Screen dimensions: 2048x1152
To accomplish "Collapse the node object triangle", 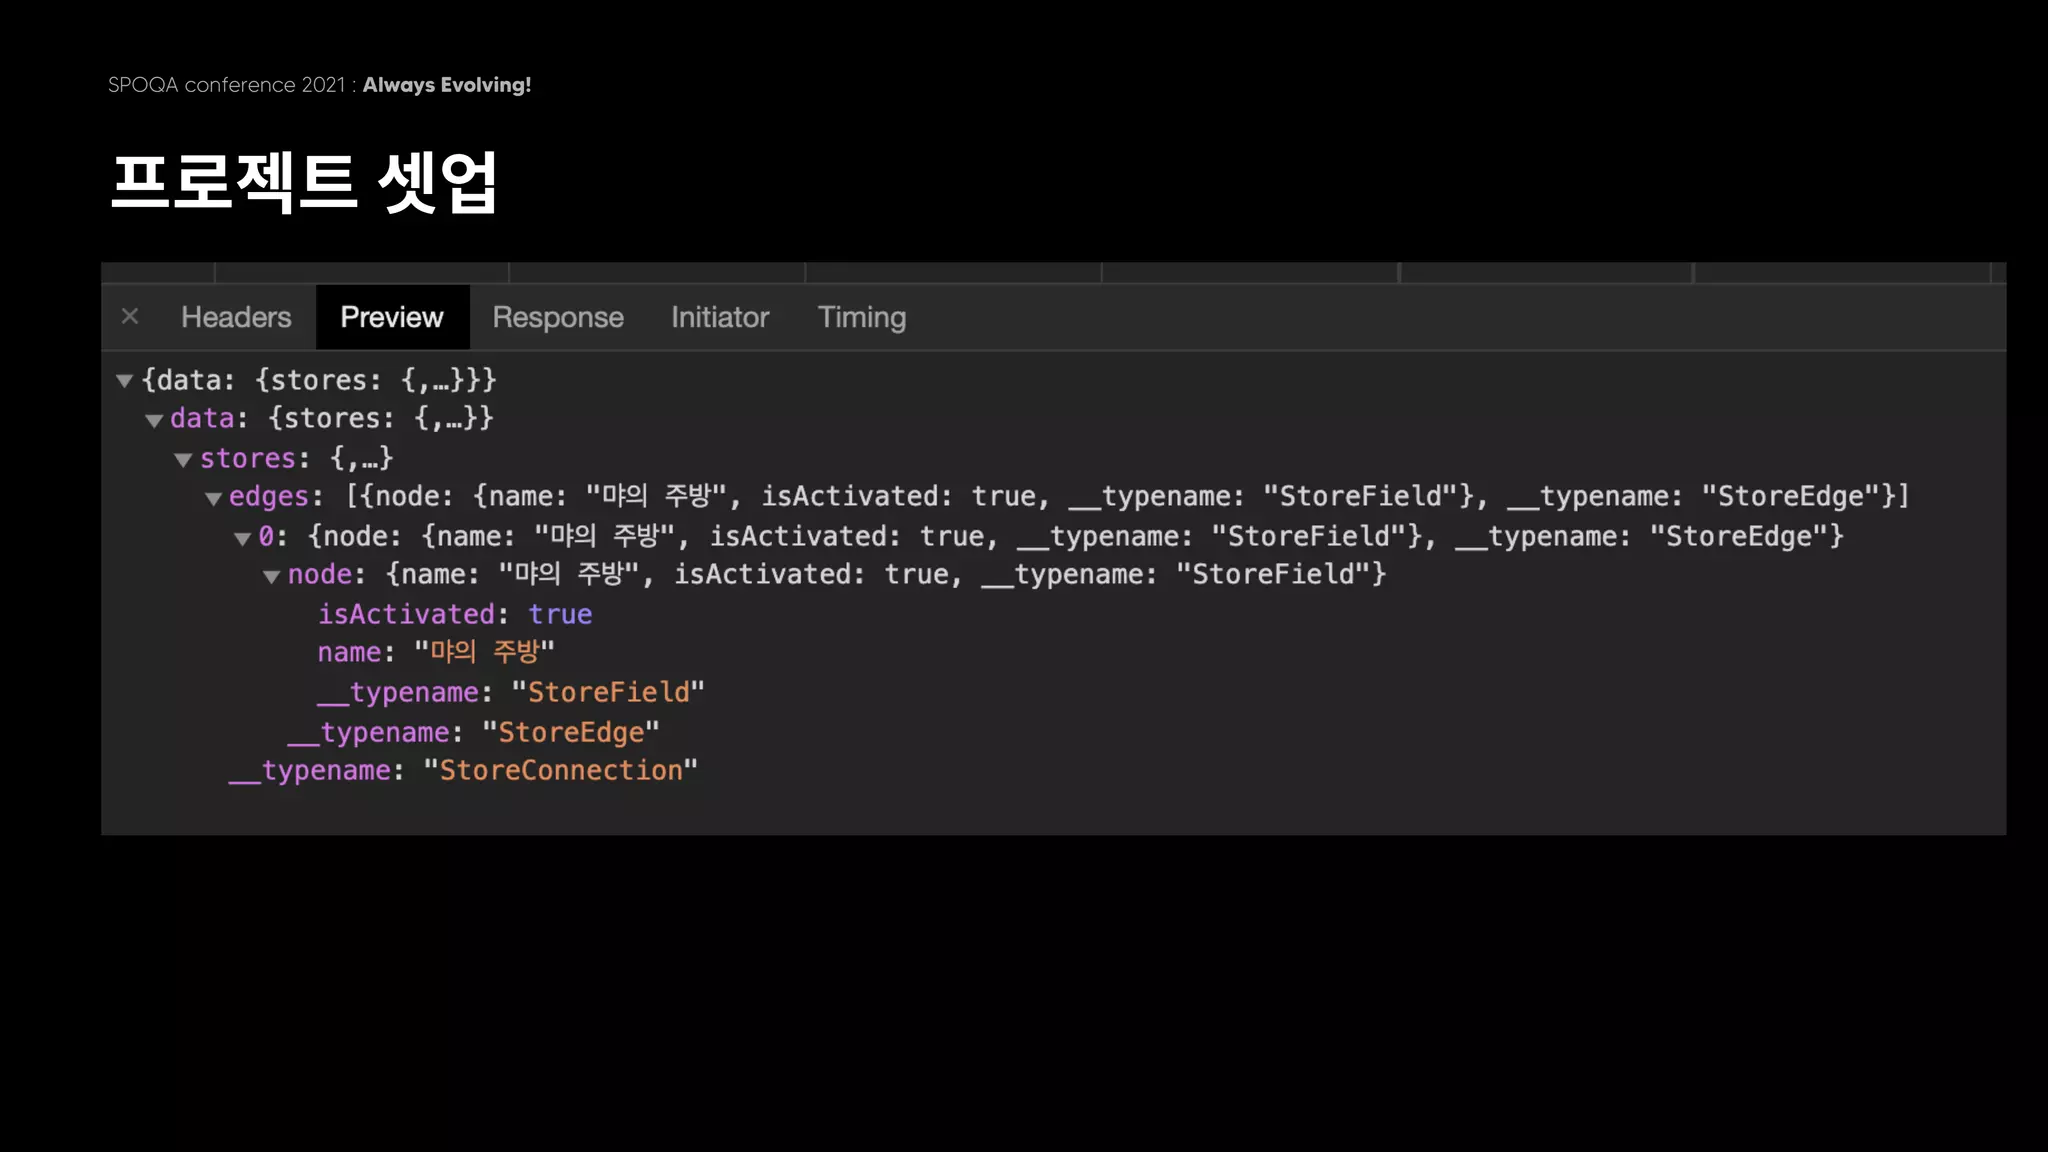I will pos(271,576).
